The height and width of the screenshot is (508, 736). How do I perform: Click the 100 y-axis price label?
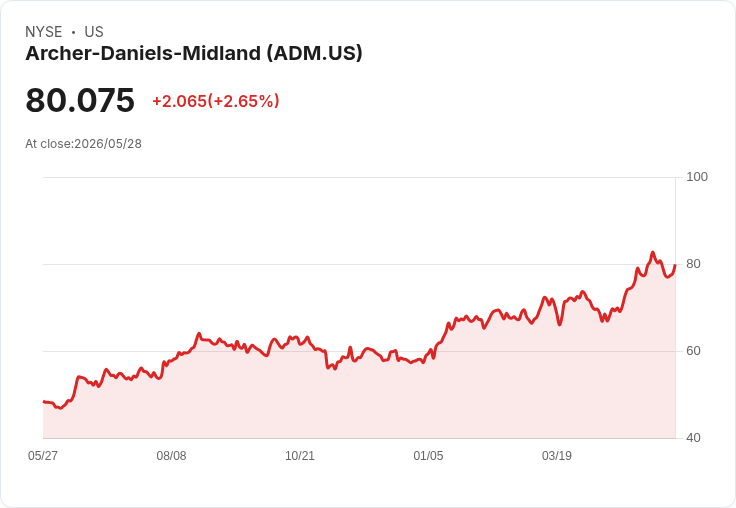coord(697,177)
